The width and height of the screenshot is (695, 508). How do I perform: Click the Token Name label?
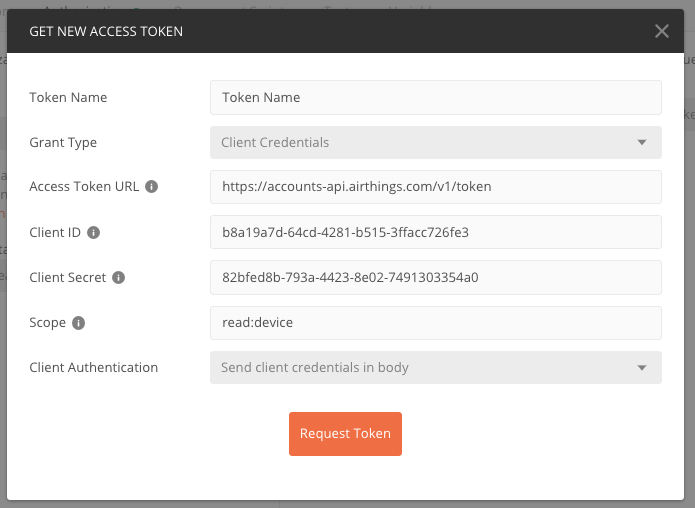(x=68, y=97)
